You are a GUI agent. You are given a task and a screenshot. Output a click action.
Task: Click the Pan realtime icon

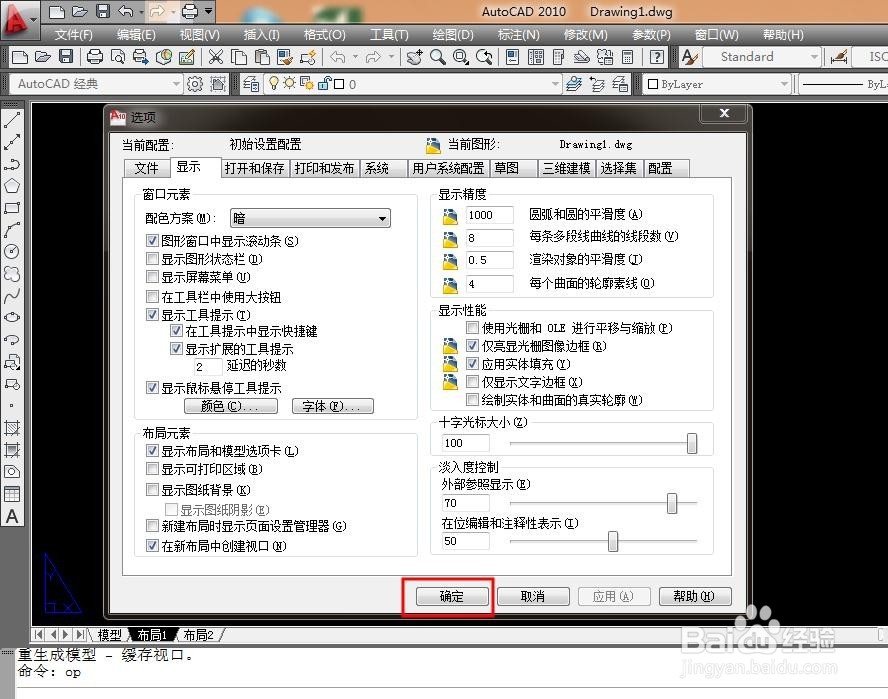pos(414,57)
